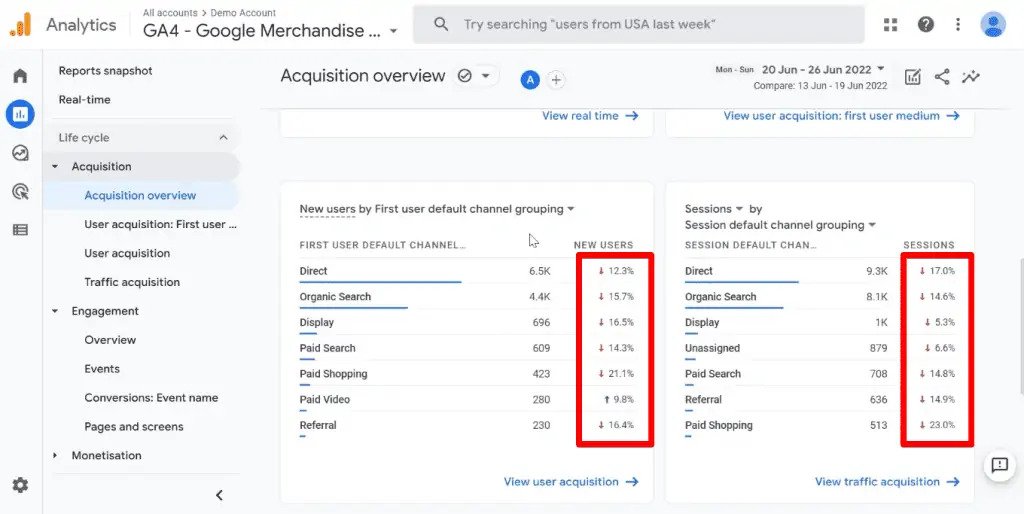Click the report status check-circle icon
Viewport: 1024px width, 514px height.
coord(464,76)
